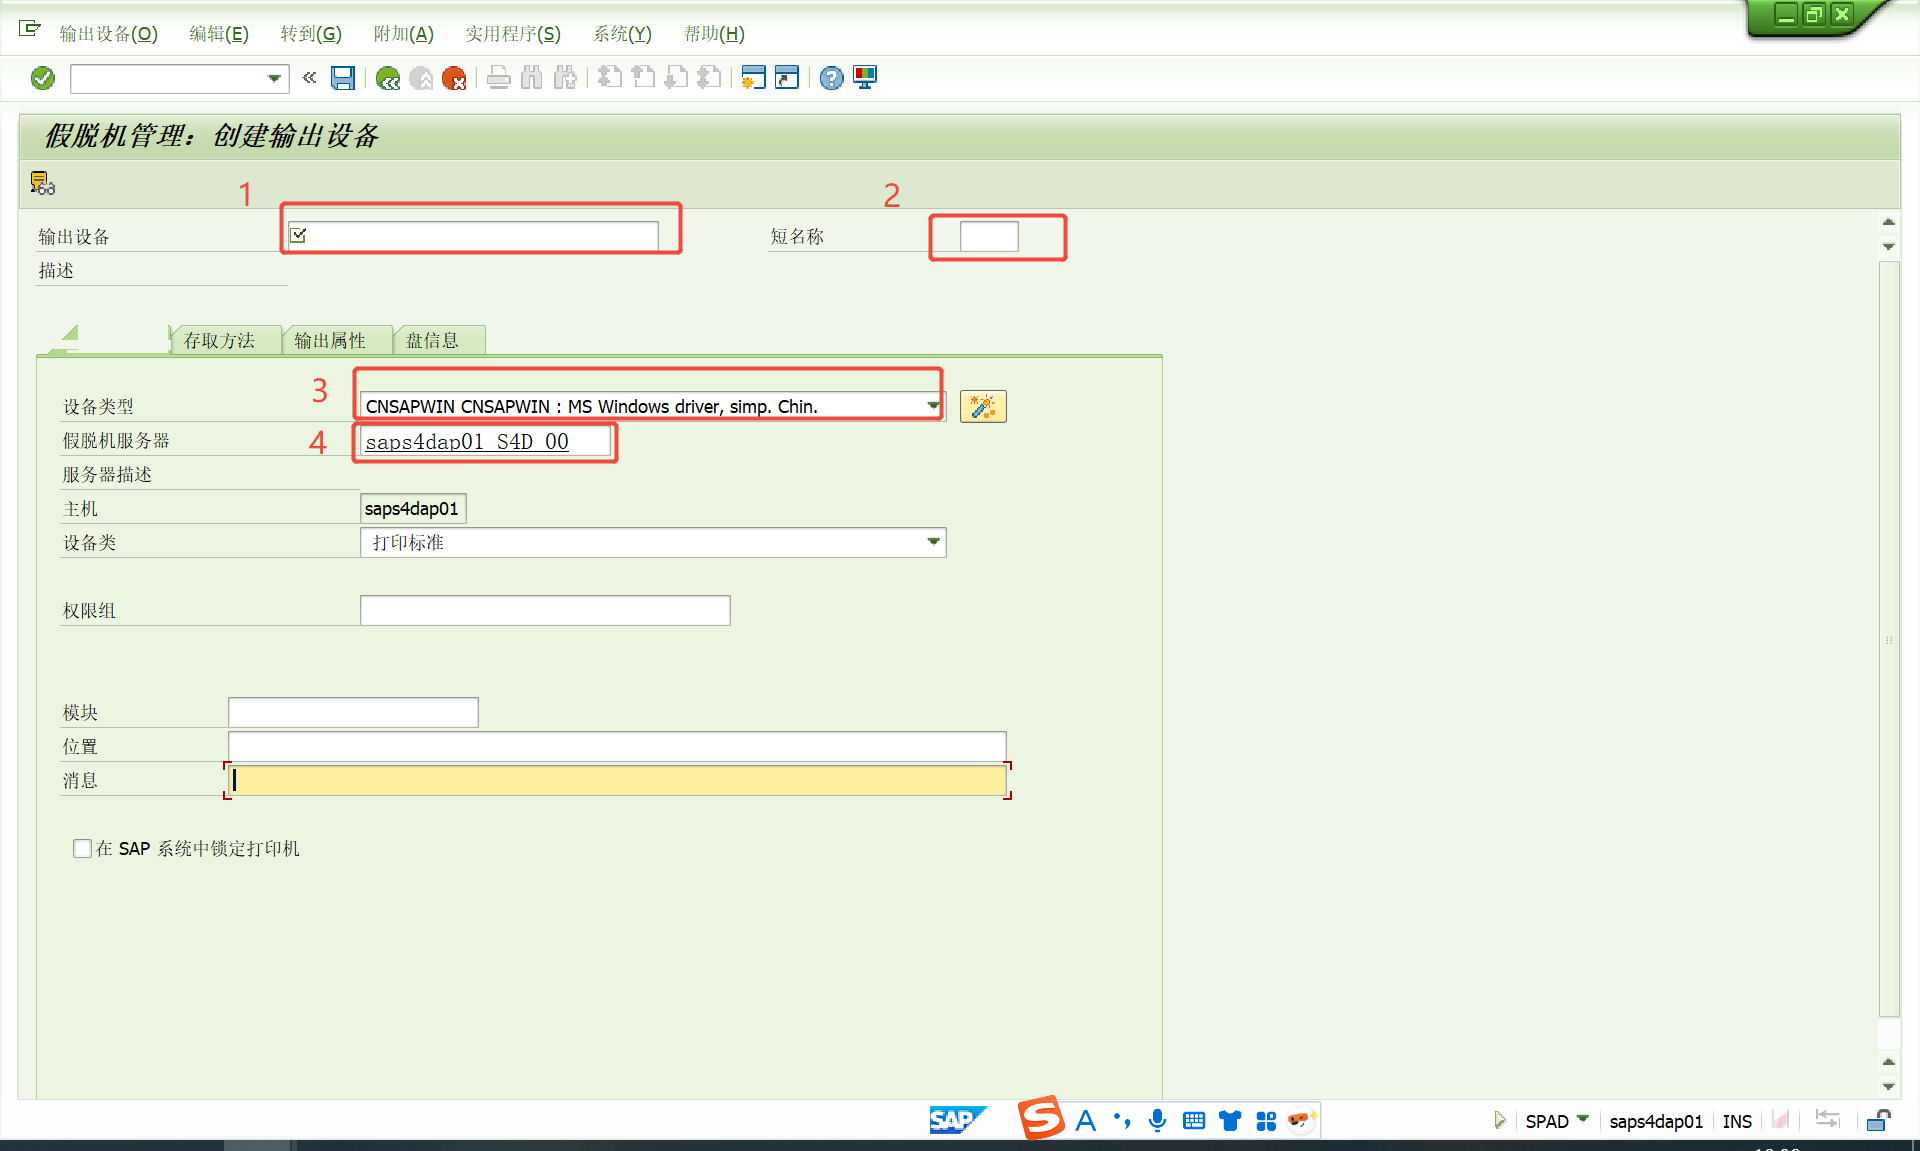
Task: Click the Sogou input method S icon
Action: 1040,1119
